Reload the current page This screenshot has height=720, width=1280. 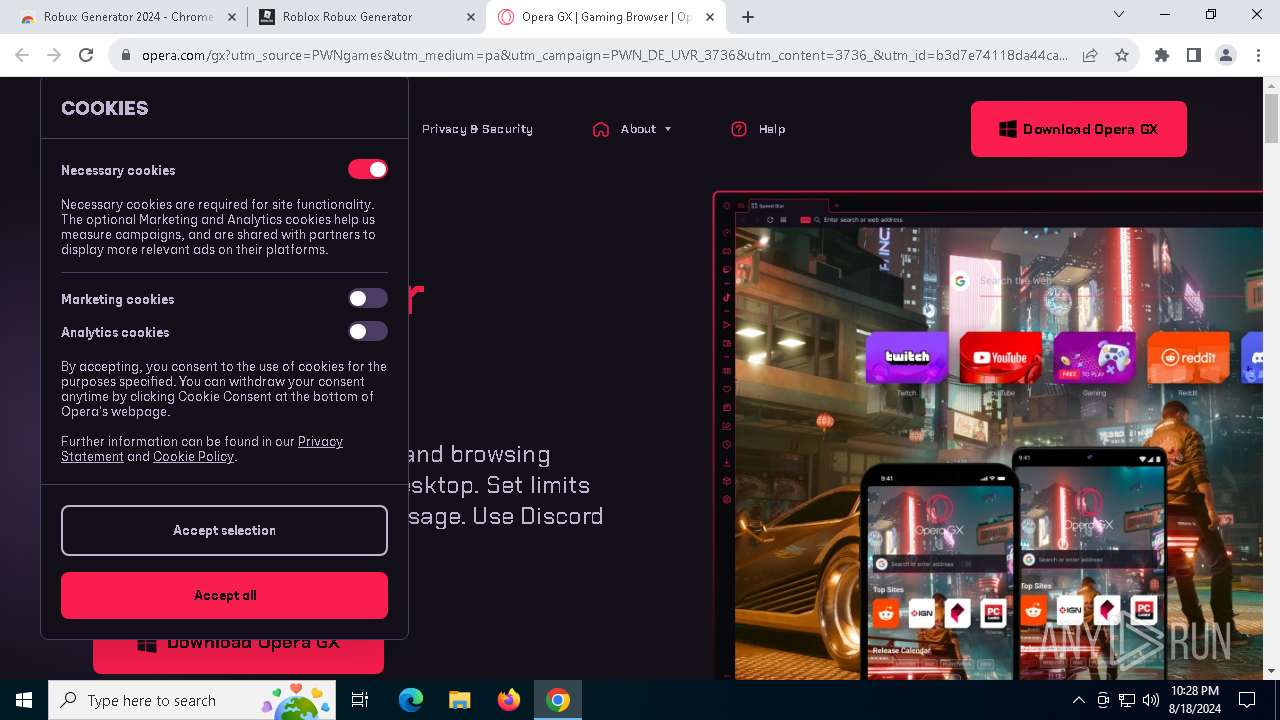86,56
